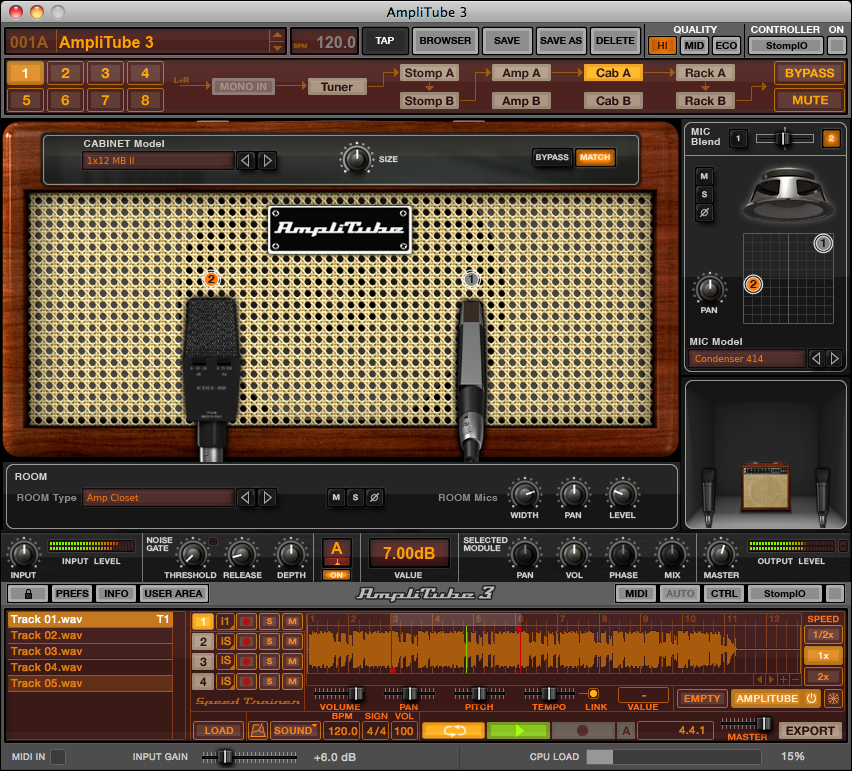
Task: Select mic 1 marker on cabinet grille
Action: pos(471,279)
